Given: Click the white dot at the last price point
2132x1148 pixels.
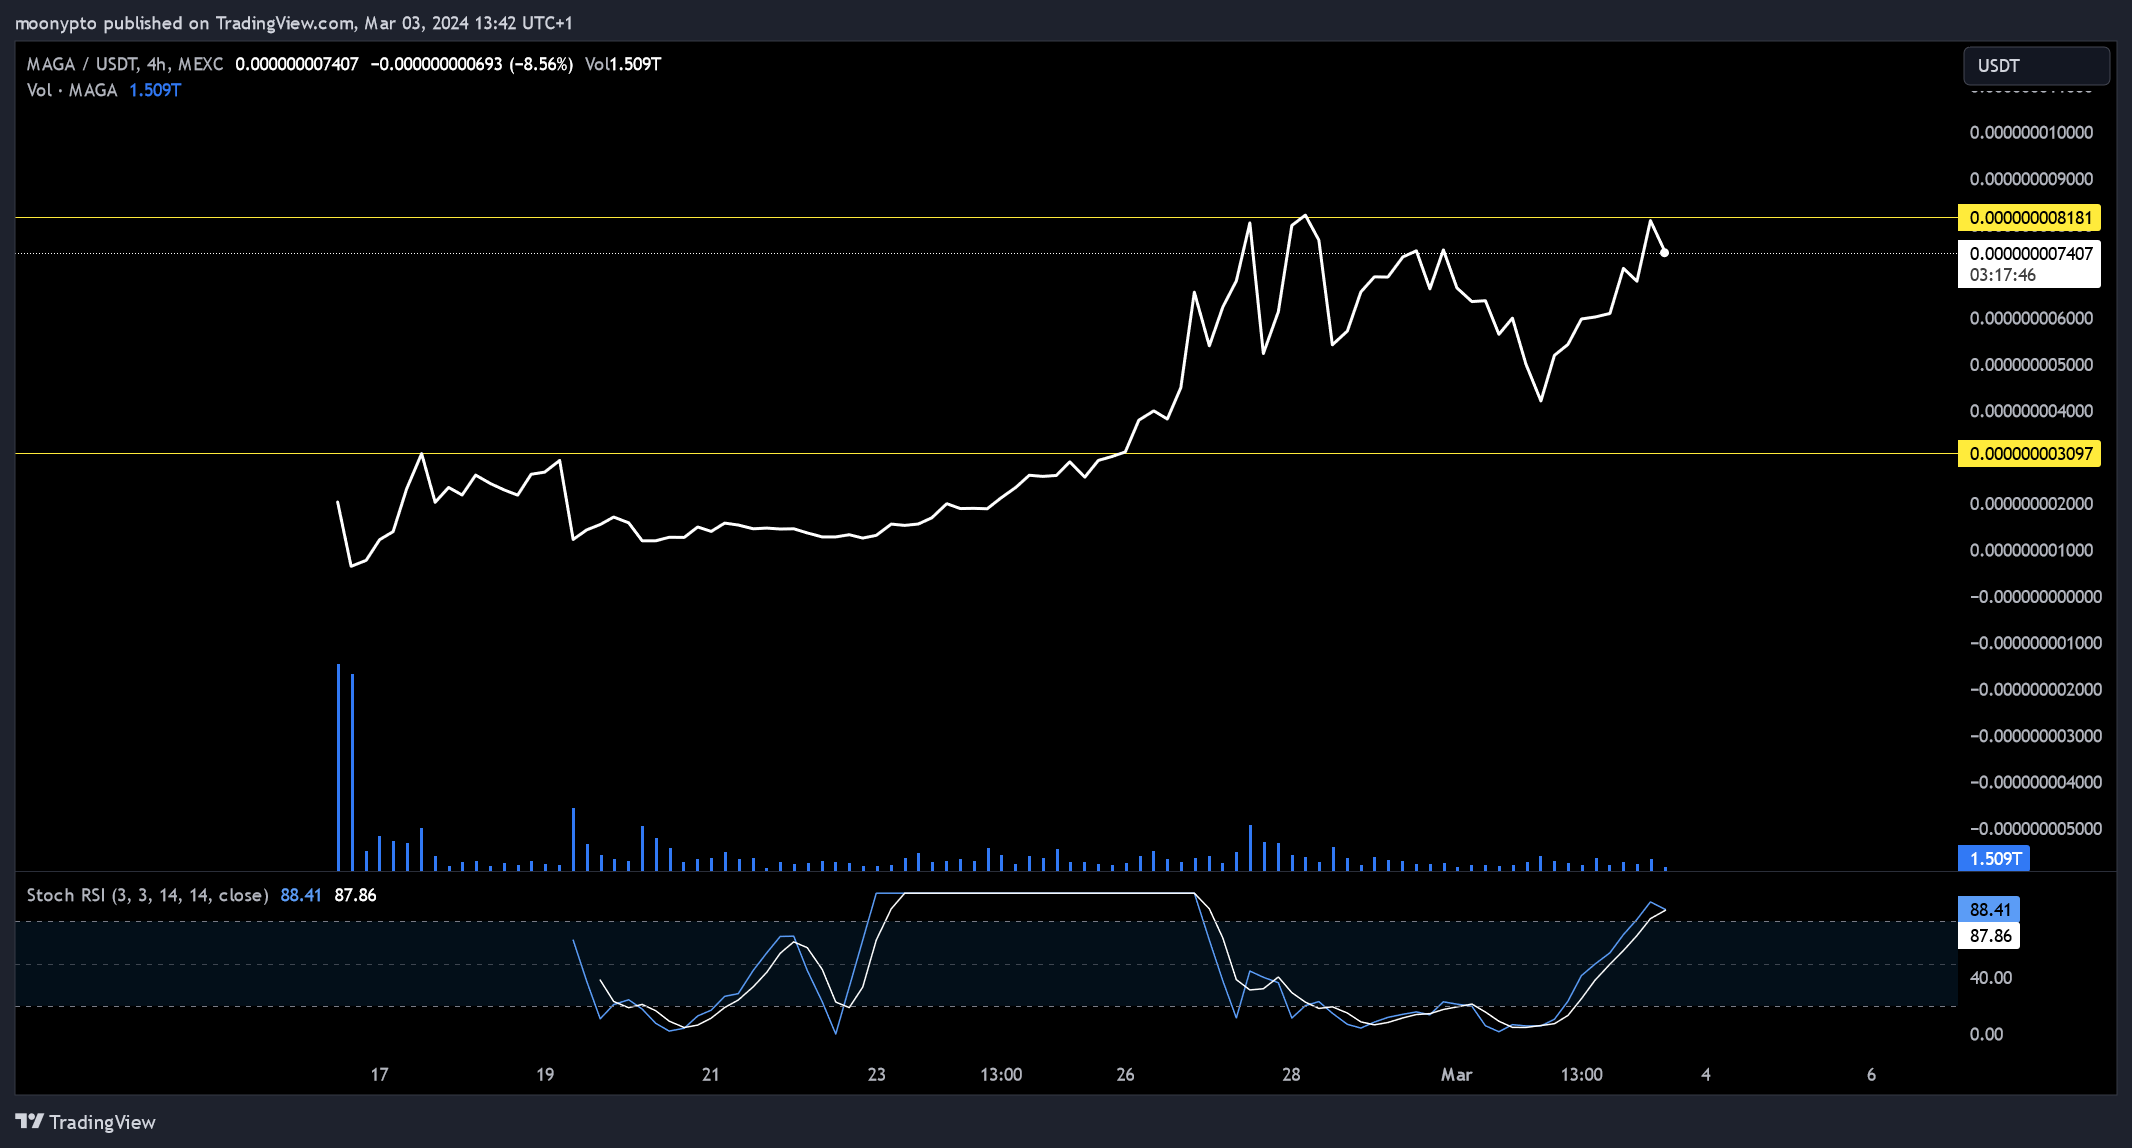Looking at the screenshot, I should click(x=1664, y=252).
